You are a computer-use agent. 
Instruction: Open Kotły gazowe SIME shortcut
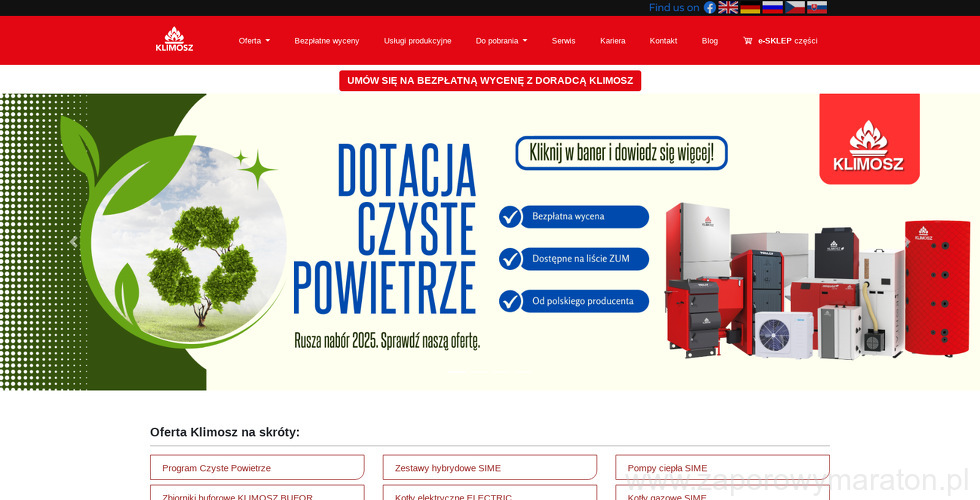722,493
